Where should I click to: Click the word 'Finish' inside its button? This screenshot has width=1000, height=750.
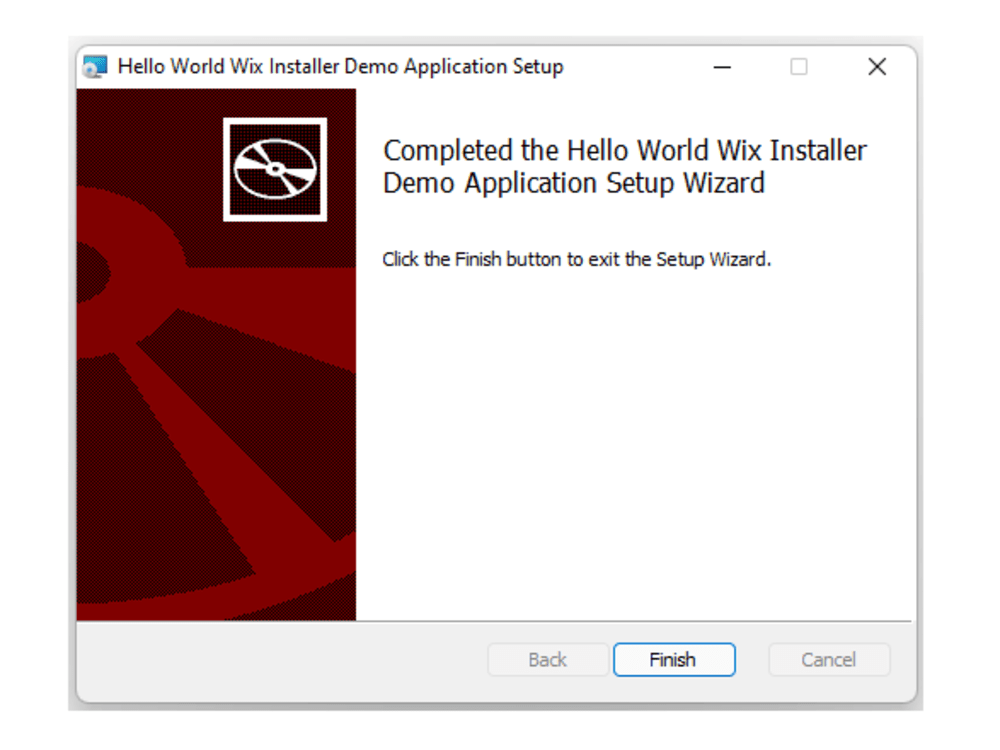point(674,659)
